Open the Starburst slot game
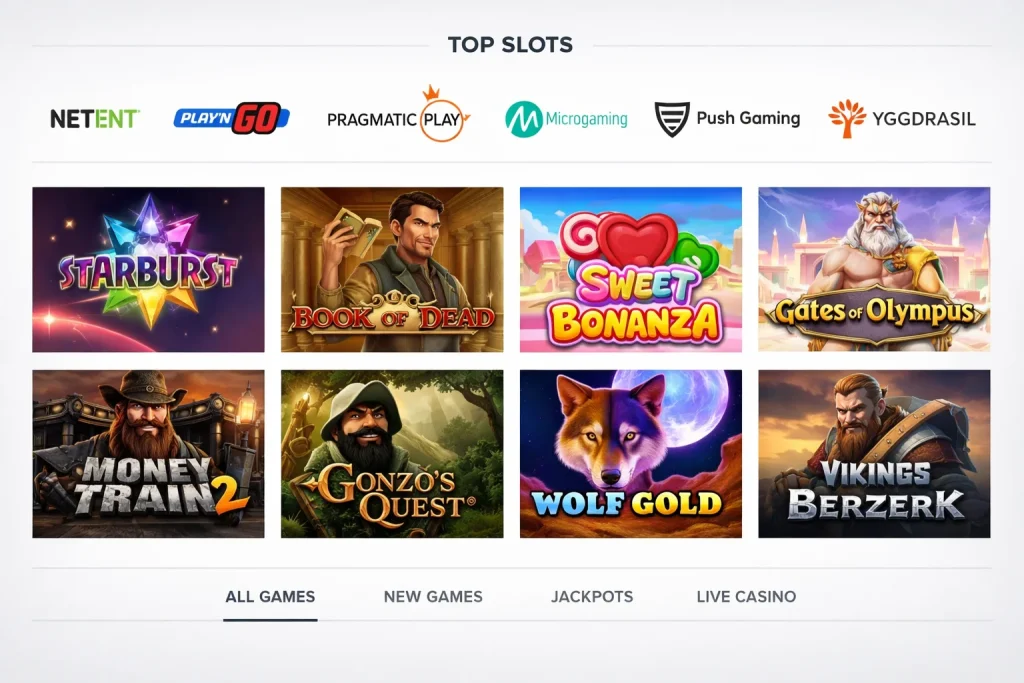 (x=148, y=269)
